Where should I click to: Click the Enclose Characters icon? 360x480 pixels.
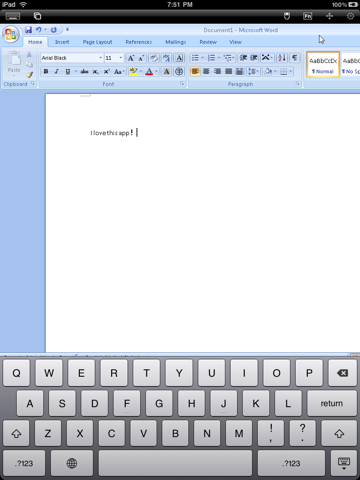tap(179, 71)
